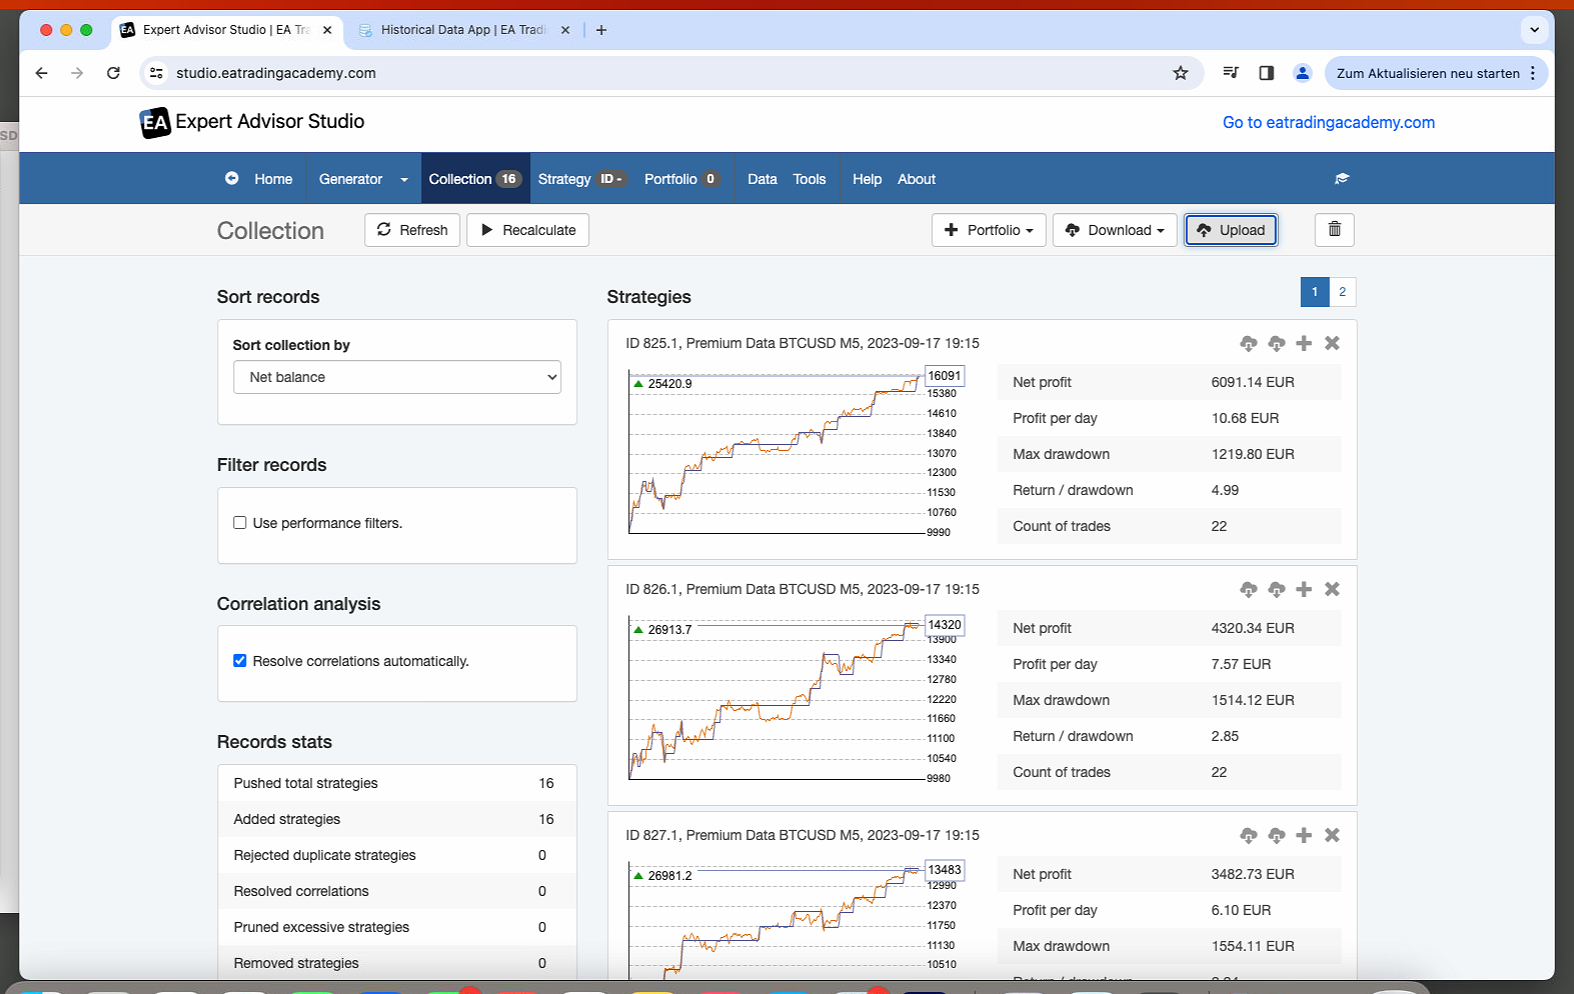Screen dimensions: 1574x994
Task: Open the Chrome profile icon
Action: [1302, 73]
